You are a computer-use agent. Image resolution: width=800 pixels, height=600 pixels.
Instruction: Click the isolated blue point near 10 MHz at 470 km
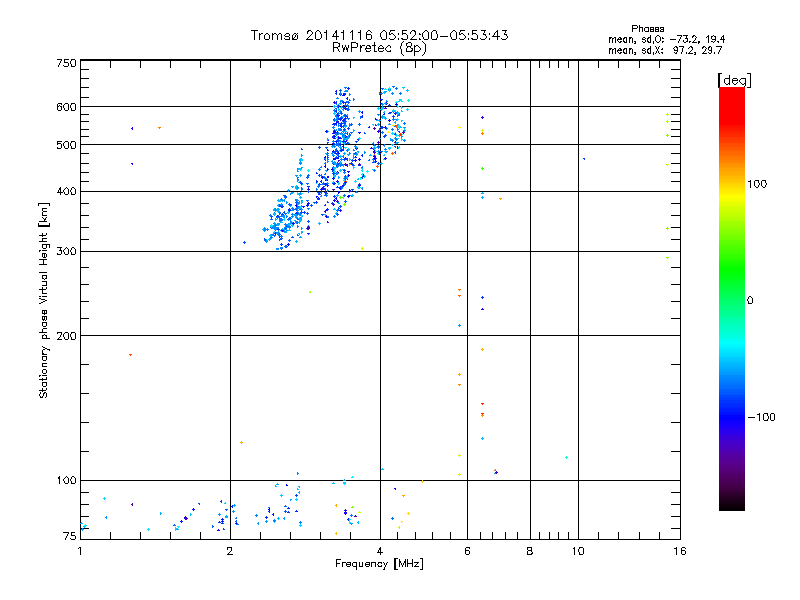coord(584,159)
